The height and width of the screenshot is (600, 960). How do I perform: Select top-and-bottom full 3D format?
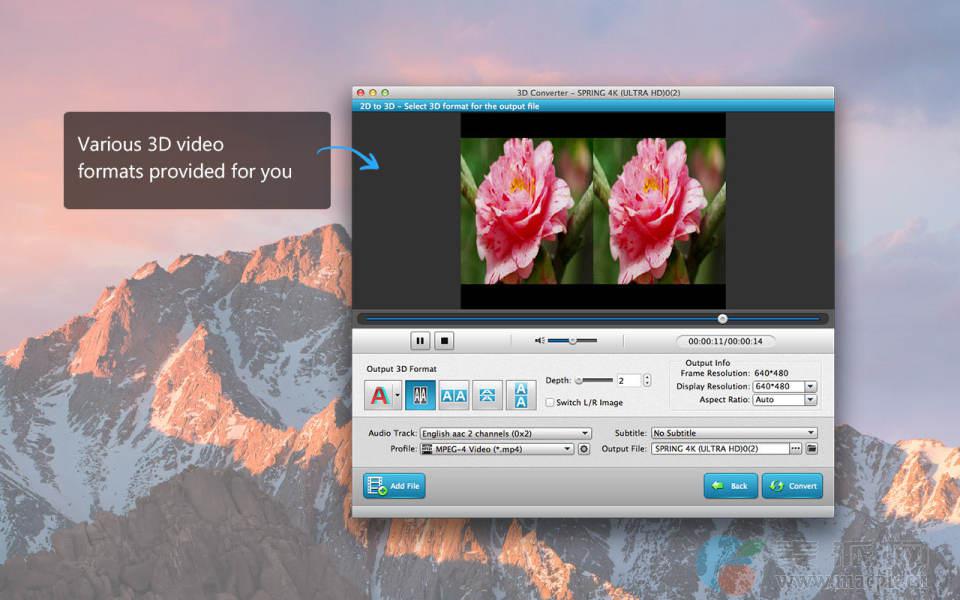click(520, 396)
